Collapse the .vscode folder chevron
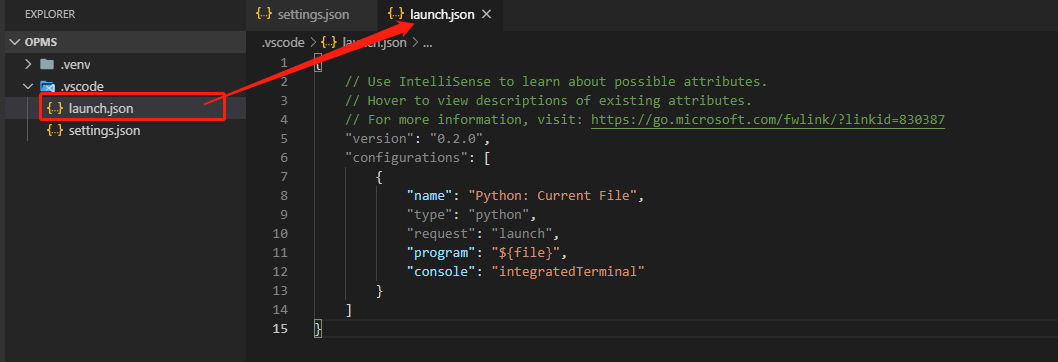1058x362 pixels. (x=28, y=86)
